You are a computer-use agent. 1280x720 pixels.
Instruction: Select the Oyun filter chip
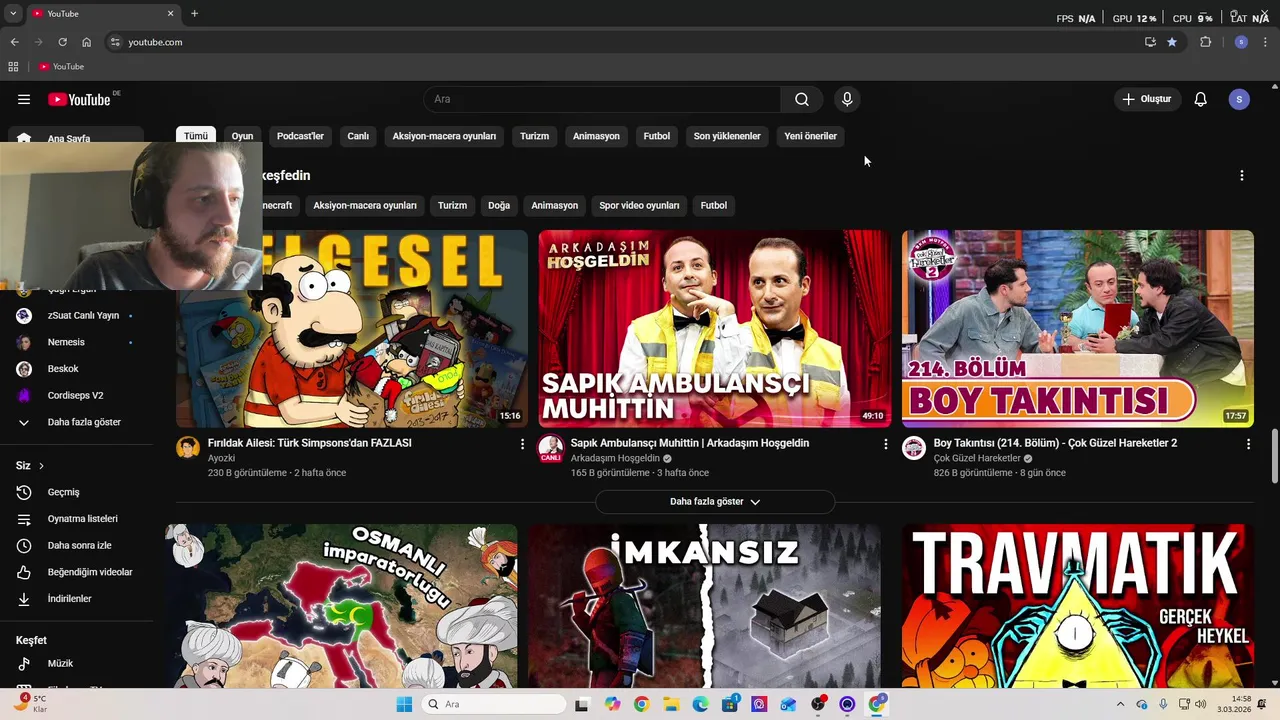(x=243, y=136)
